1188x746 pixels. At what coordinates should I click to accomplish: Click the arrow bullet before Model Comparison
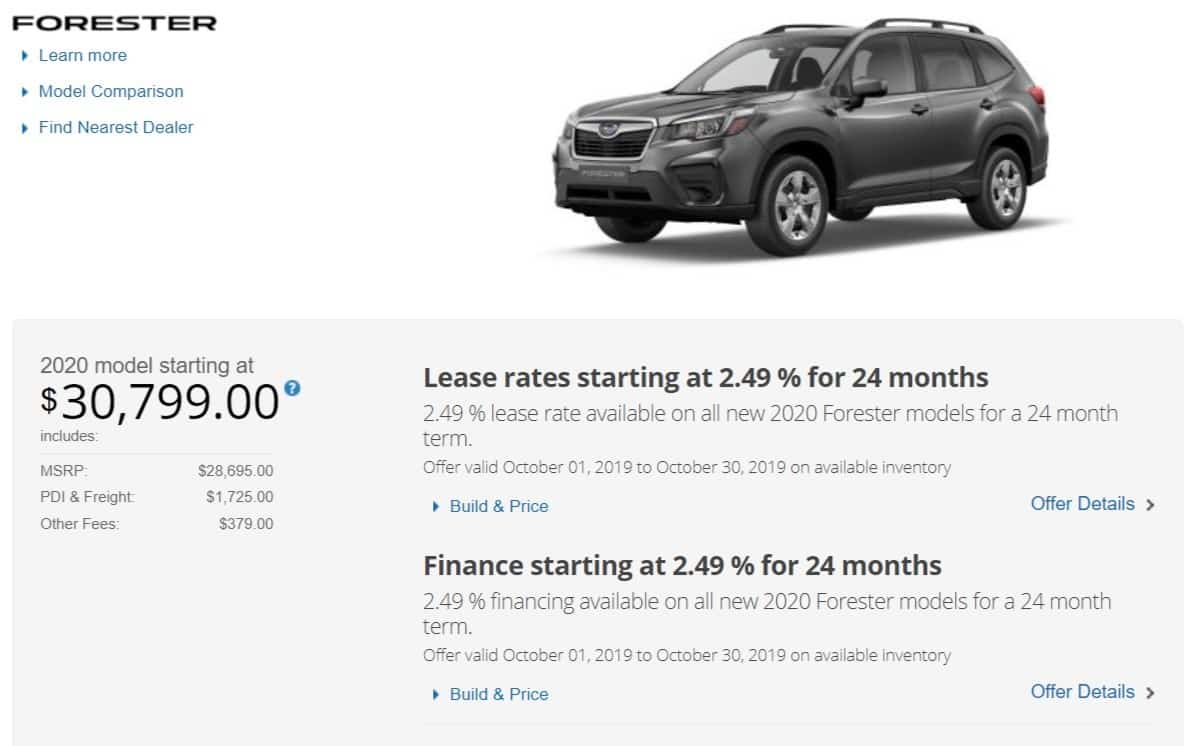click(25, 92)
